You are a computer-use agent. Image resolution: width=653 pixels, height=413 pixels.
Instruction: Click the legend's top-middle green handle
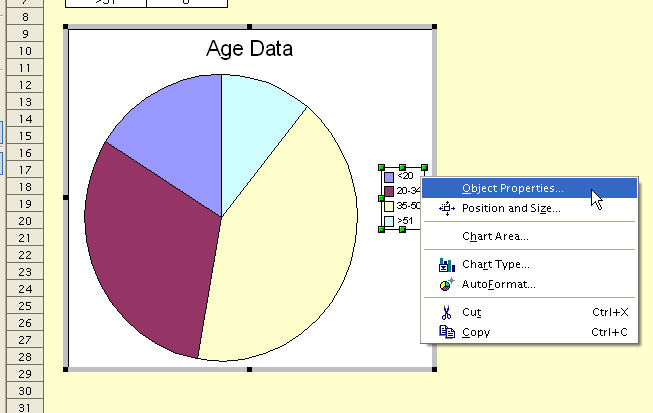coord(402,167)
